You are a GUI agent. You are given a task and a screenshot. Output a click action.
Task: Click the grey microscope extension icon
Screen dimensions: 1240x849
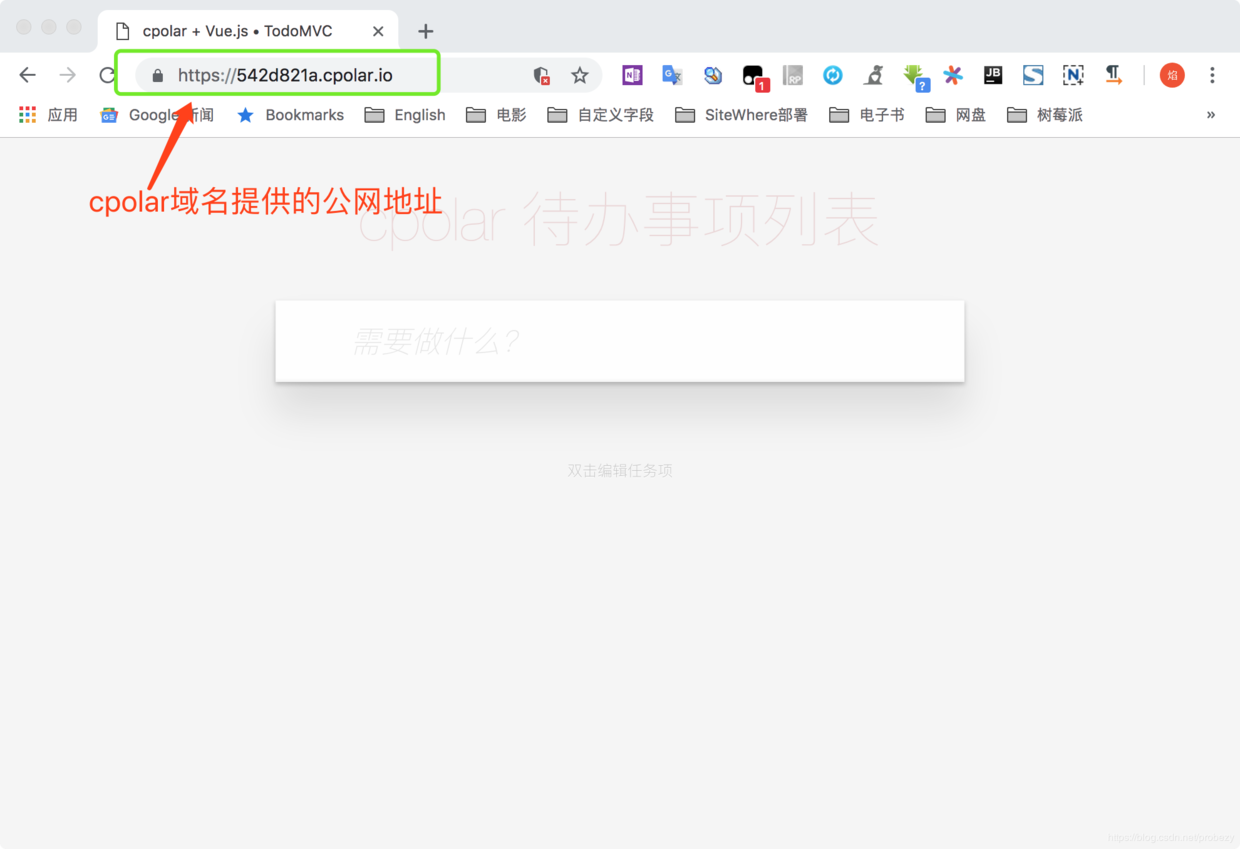pos(874,75)
